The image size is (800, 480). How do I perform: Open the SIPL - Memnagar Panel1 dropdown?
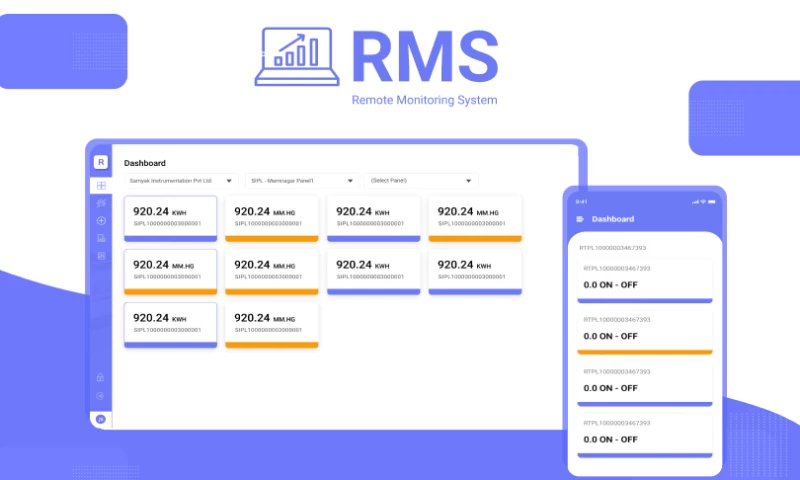[301, 181]
